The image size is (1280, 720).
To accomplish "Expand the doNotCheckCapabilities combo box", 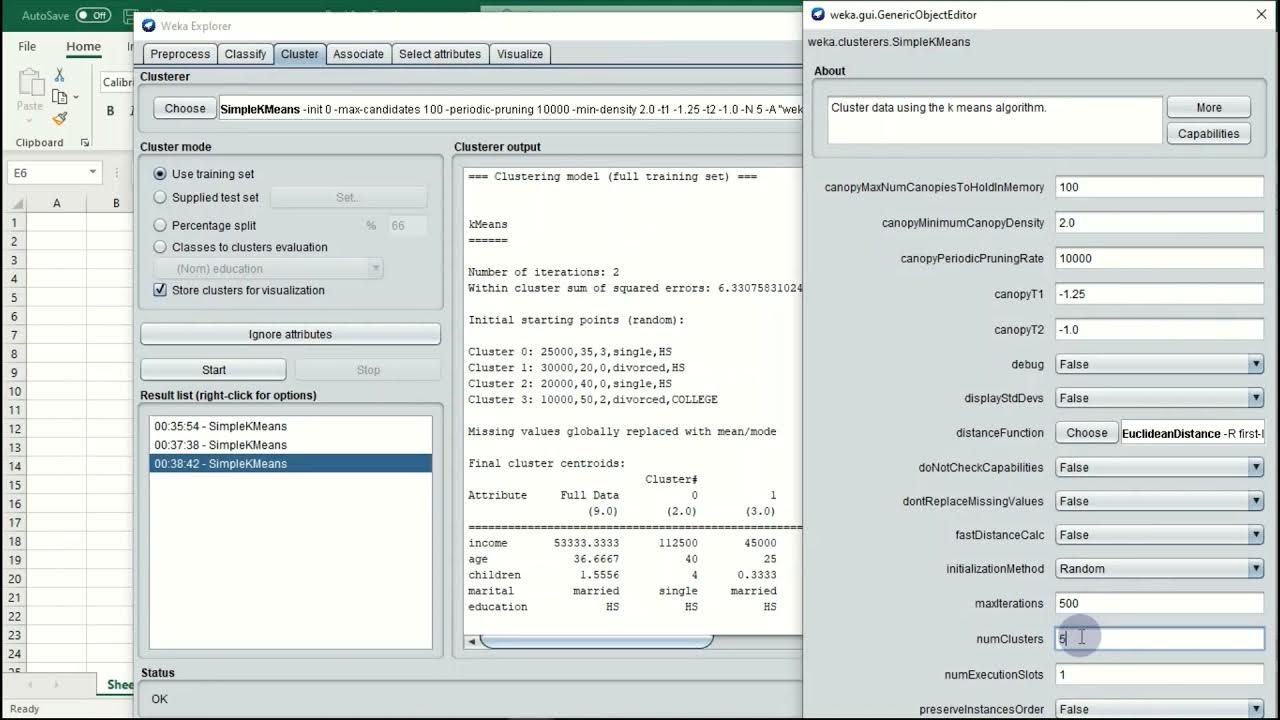I will 1160,467.
